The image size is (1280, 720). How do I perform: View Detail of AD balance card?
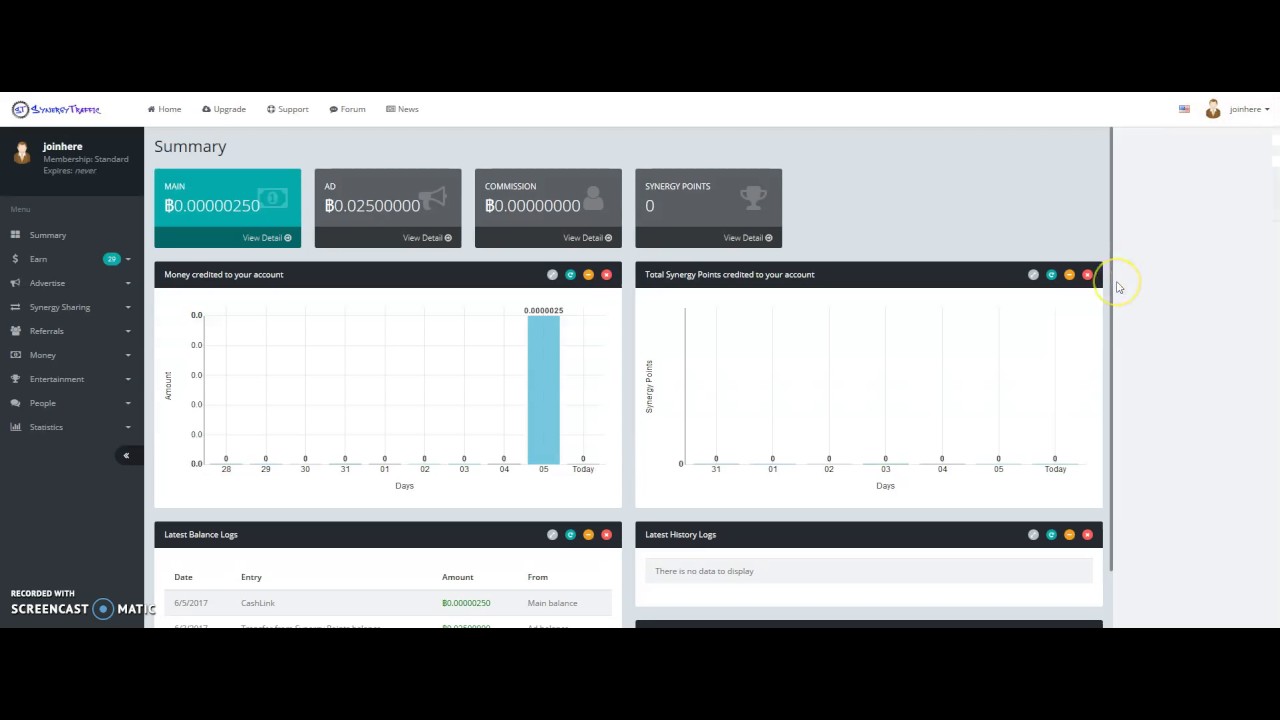pyautogui.click(x=427, y=238)
